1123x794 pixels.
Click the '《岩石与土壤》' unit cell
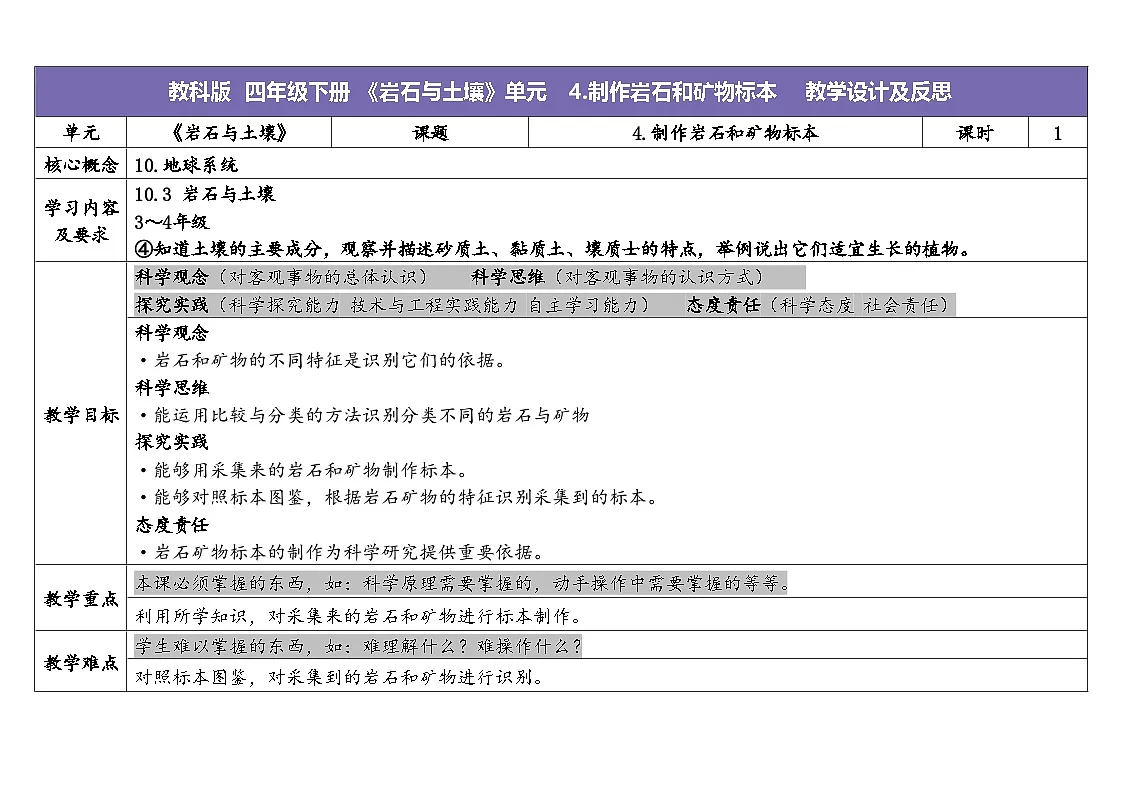(229, 132)
